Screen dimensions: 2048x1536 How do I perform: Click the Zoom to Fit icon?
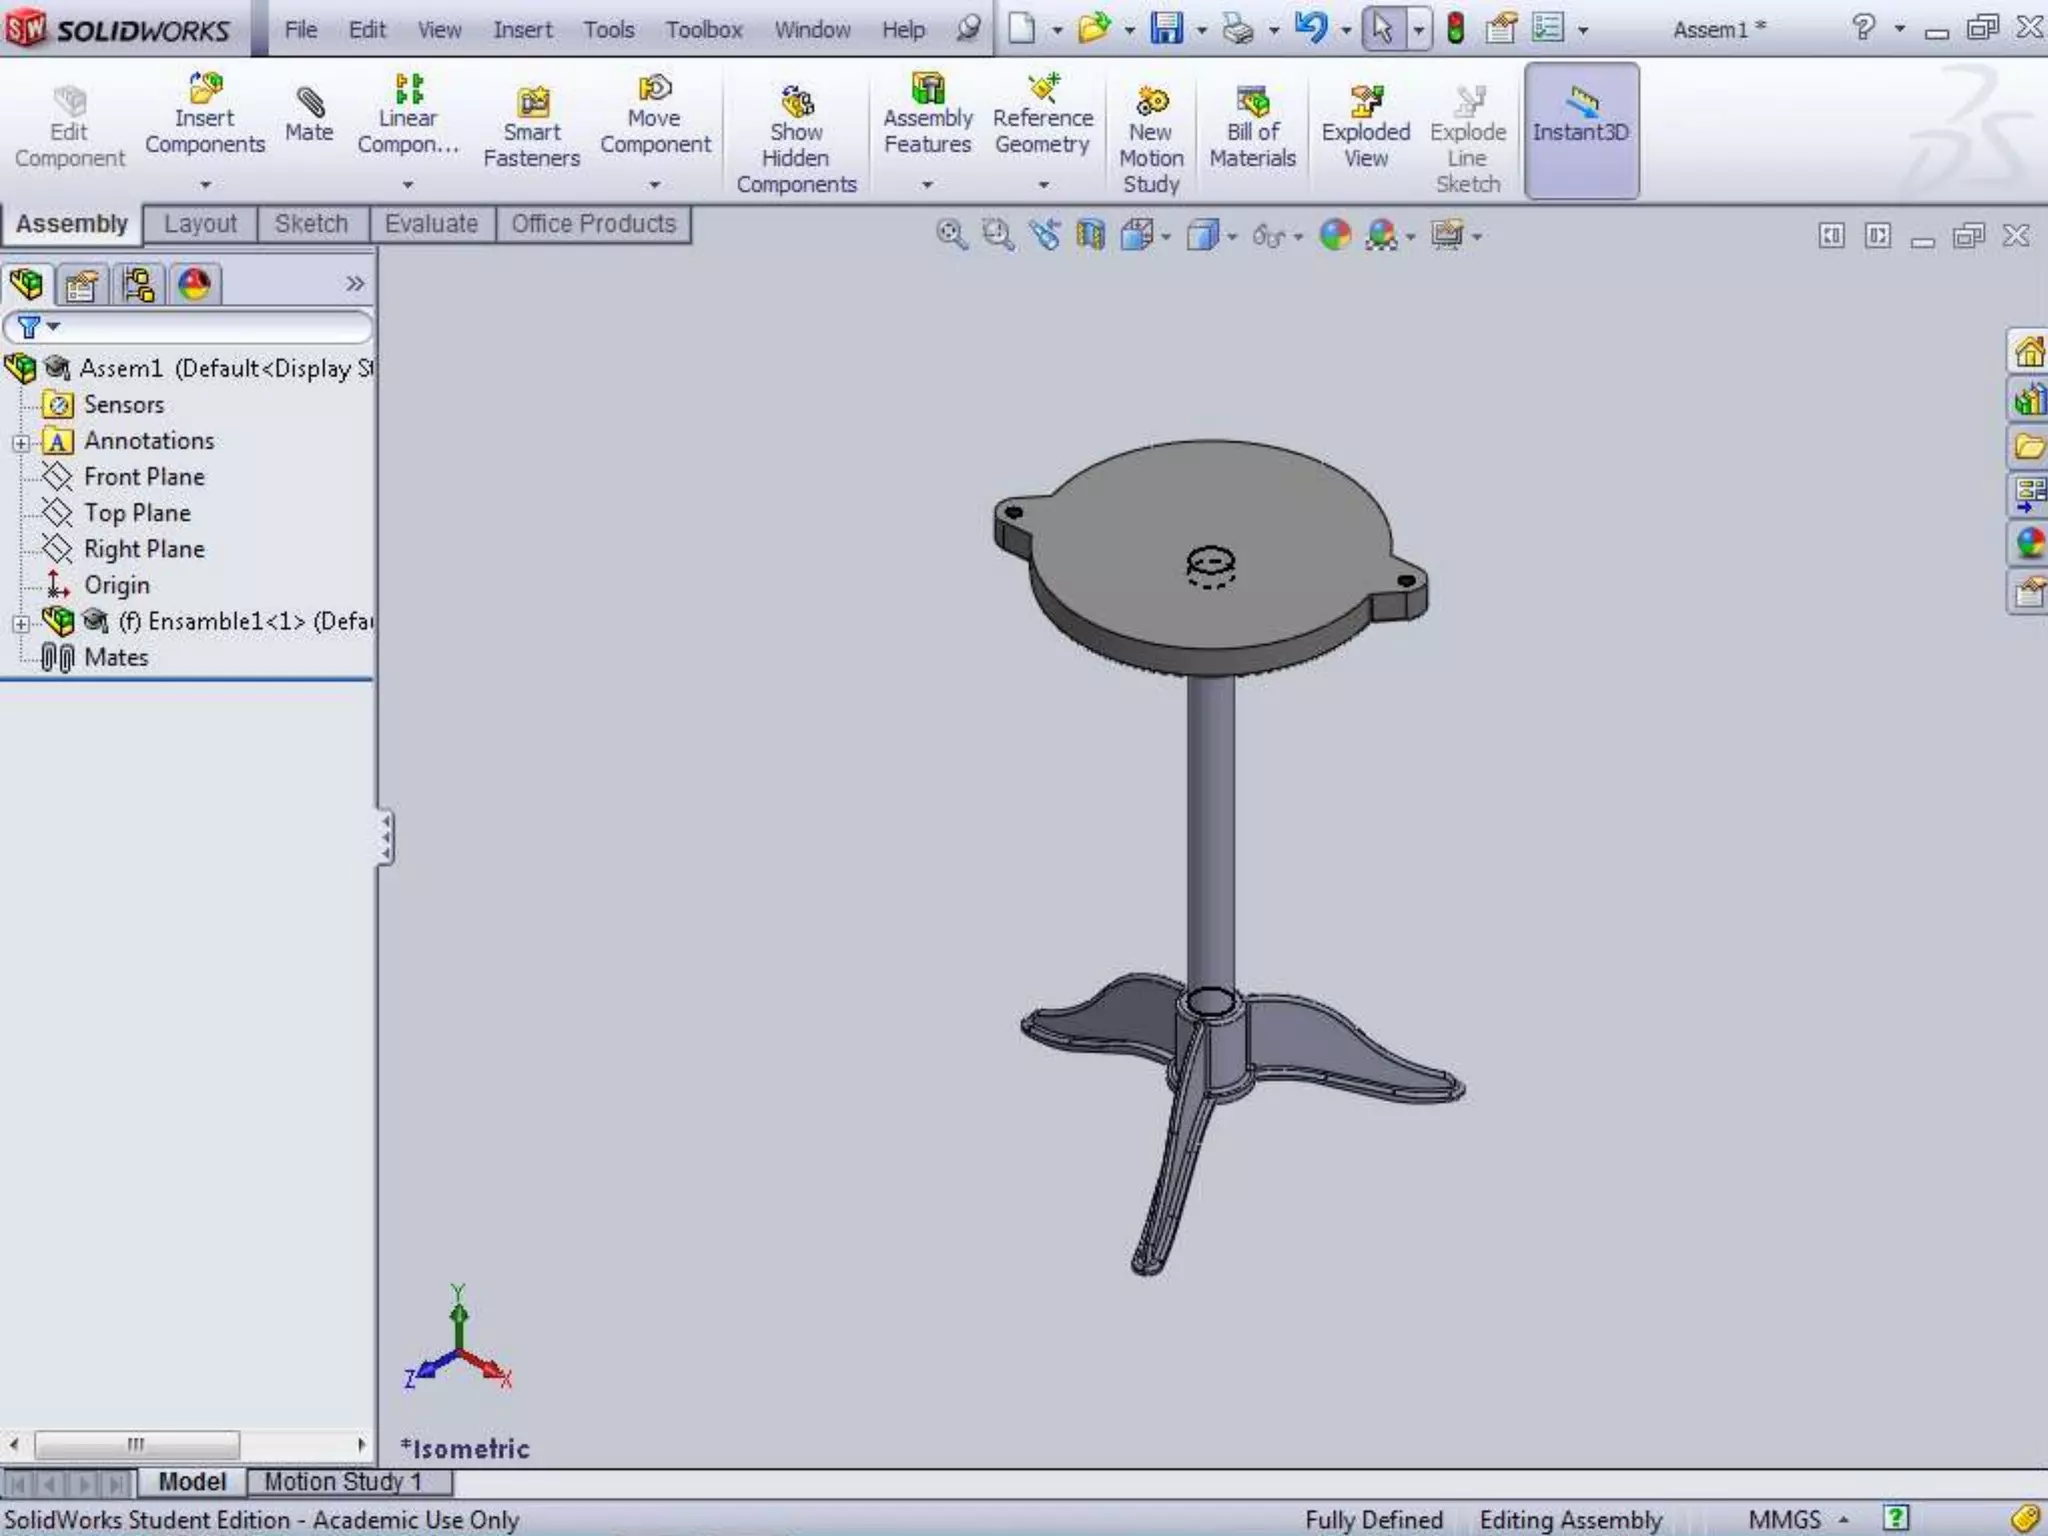pyautogui.click(x=950, y=235)
